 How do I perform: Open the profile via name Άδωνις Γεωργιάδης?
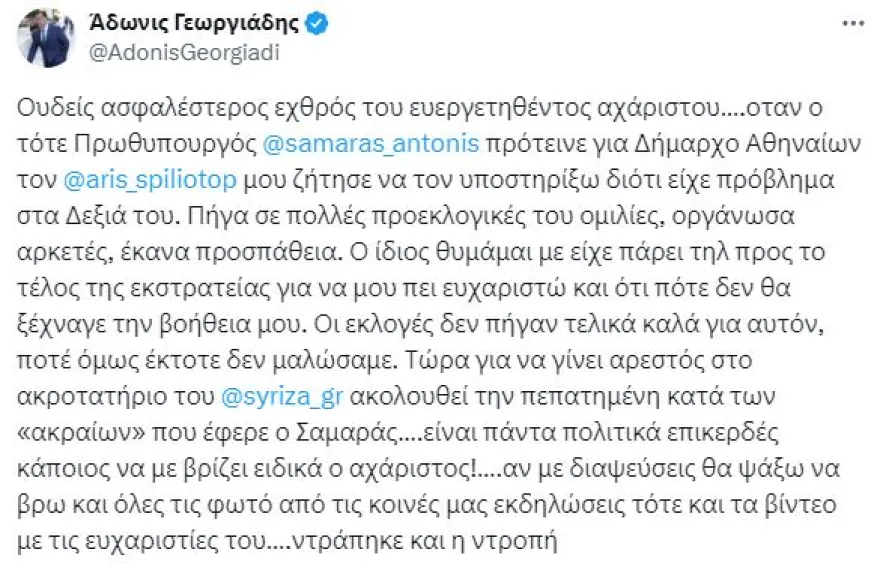tap(194, 23)
